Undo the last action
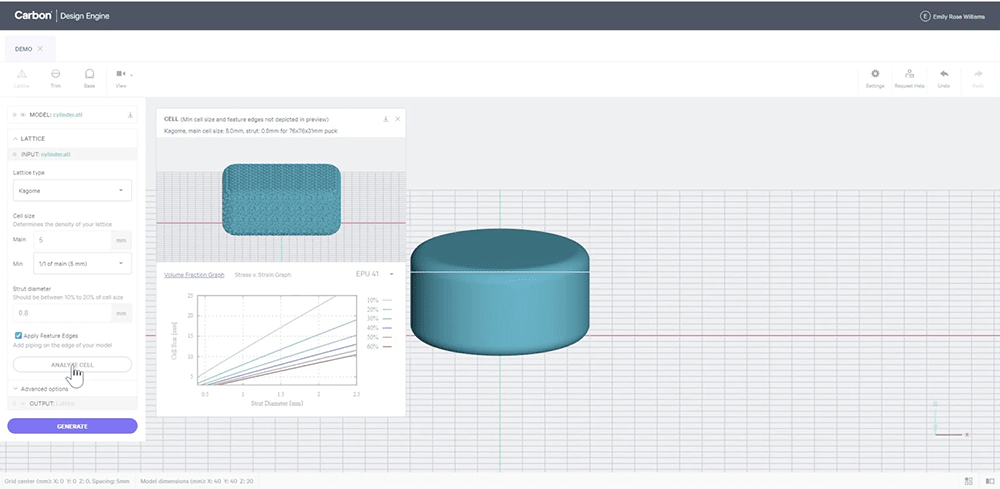 pos(944,78)
